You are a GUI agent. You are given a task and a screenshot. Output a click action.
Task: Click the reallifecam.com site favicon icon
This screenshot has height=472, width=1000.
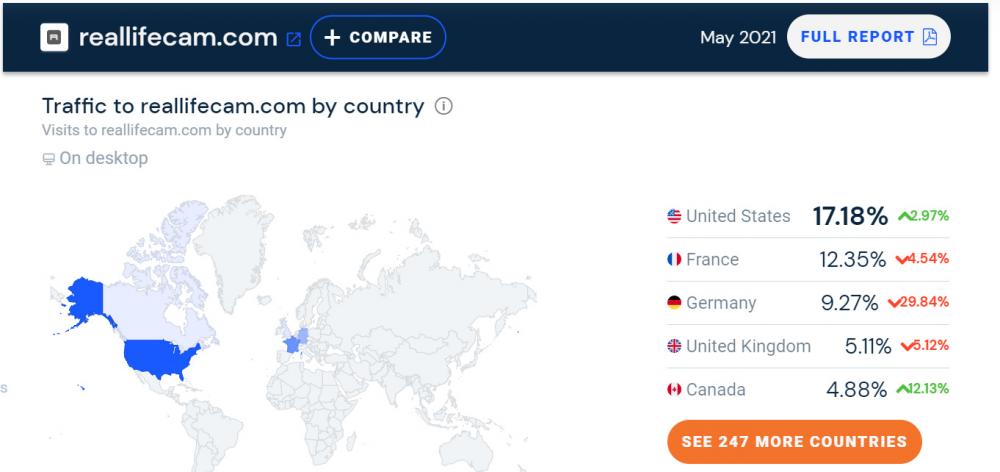[x=52, y=37]
